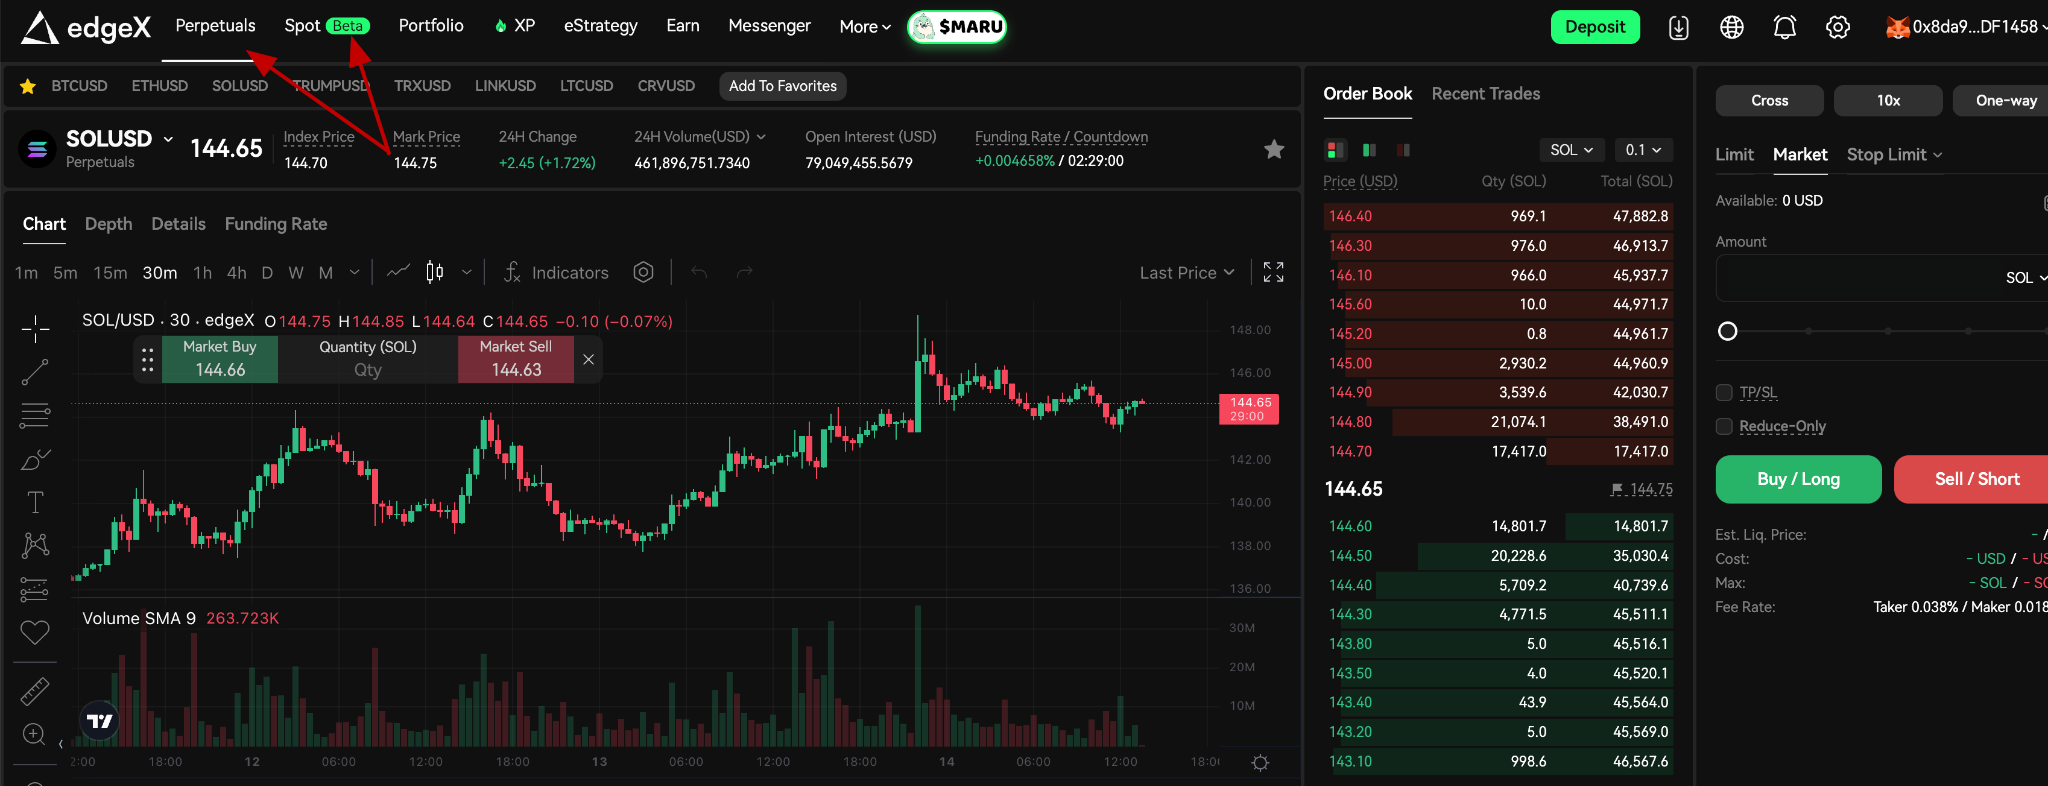Select the 1h timeframe
Screen dimensions: 2048x786
[x=202, y=273]
